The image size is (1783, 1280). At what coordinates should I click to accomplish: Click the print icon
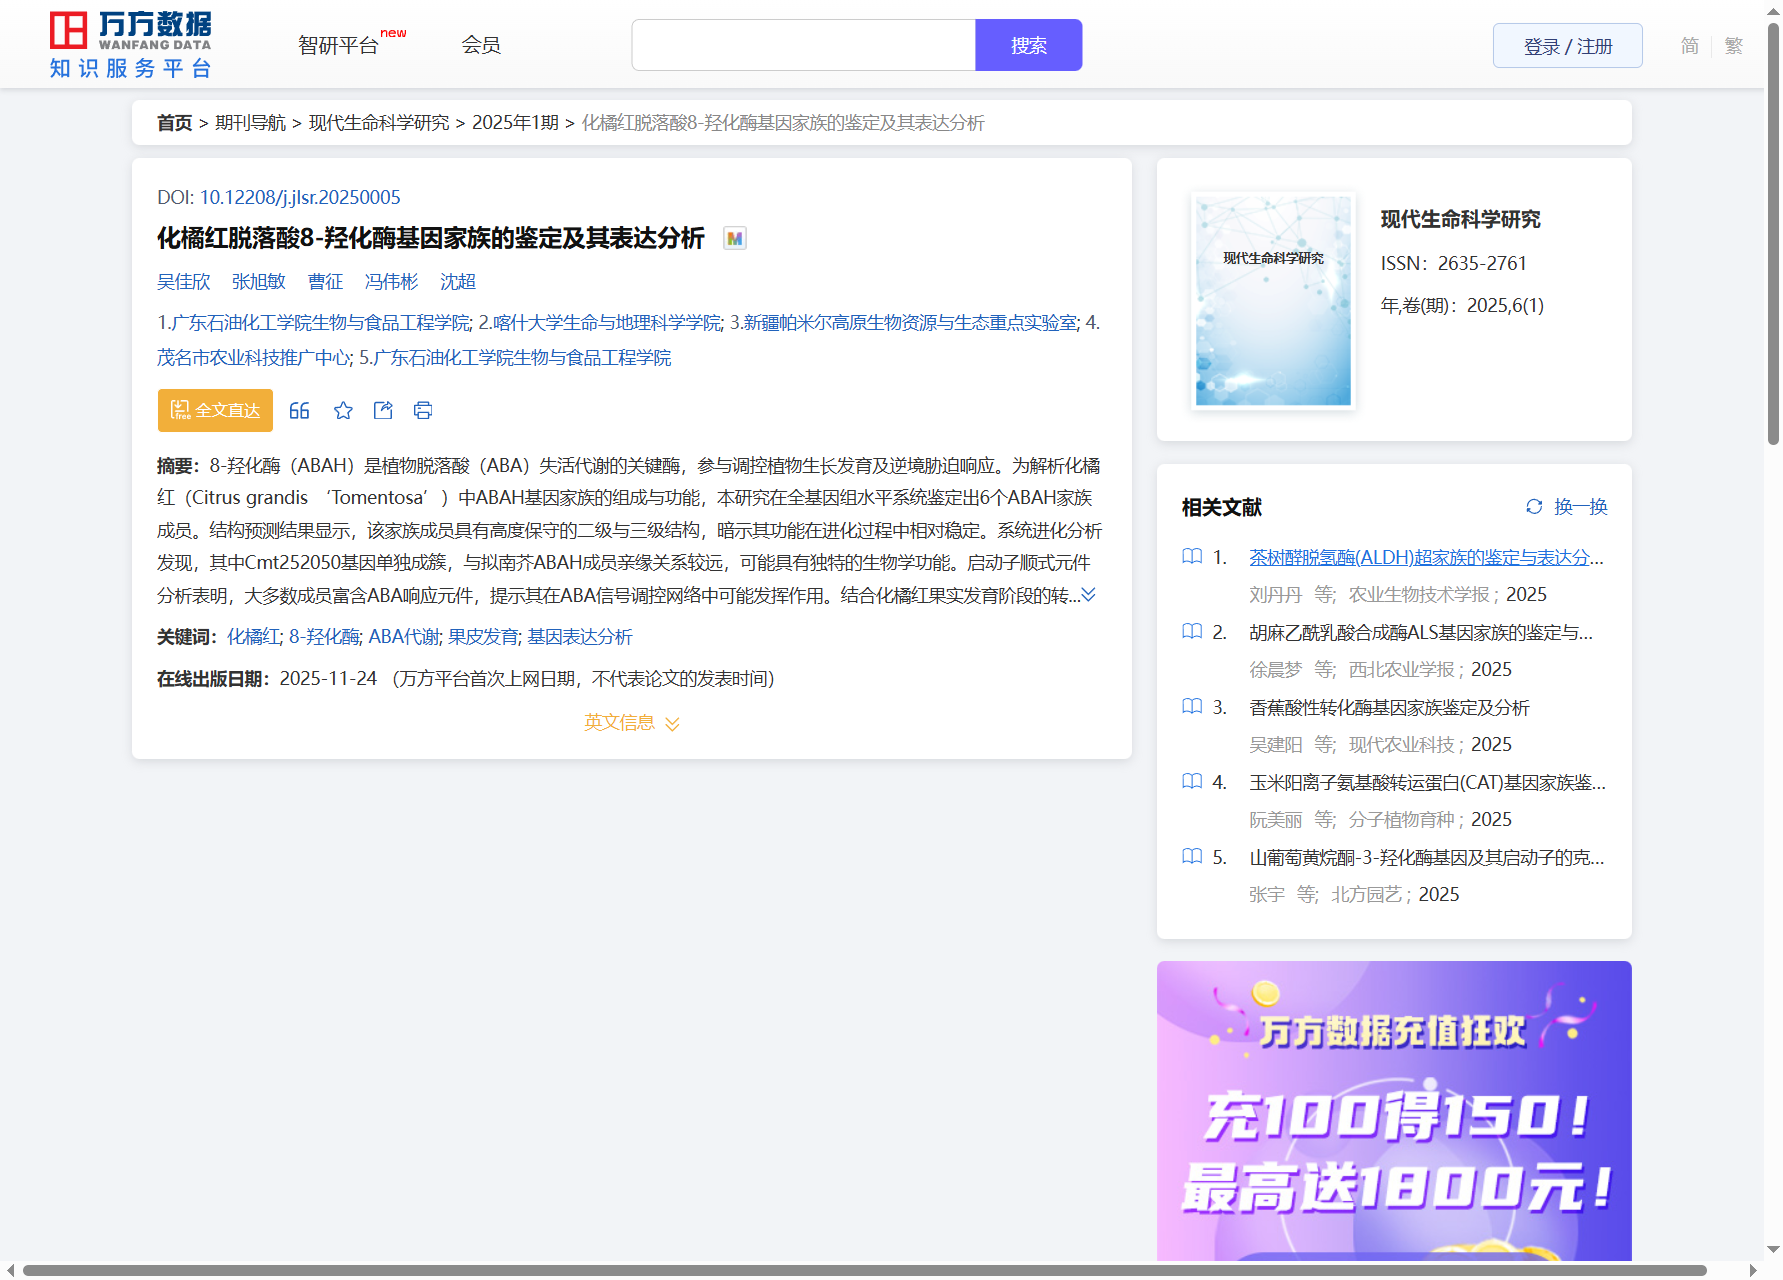423,410
